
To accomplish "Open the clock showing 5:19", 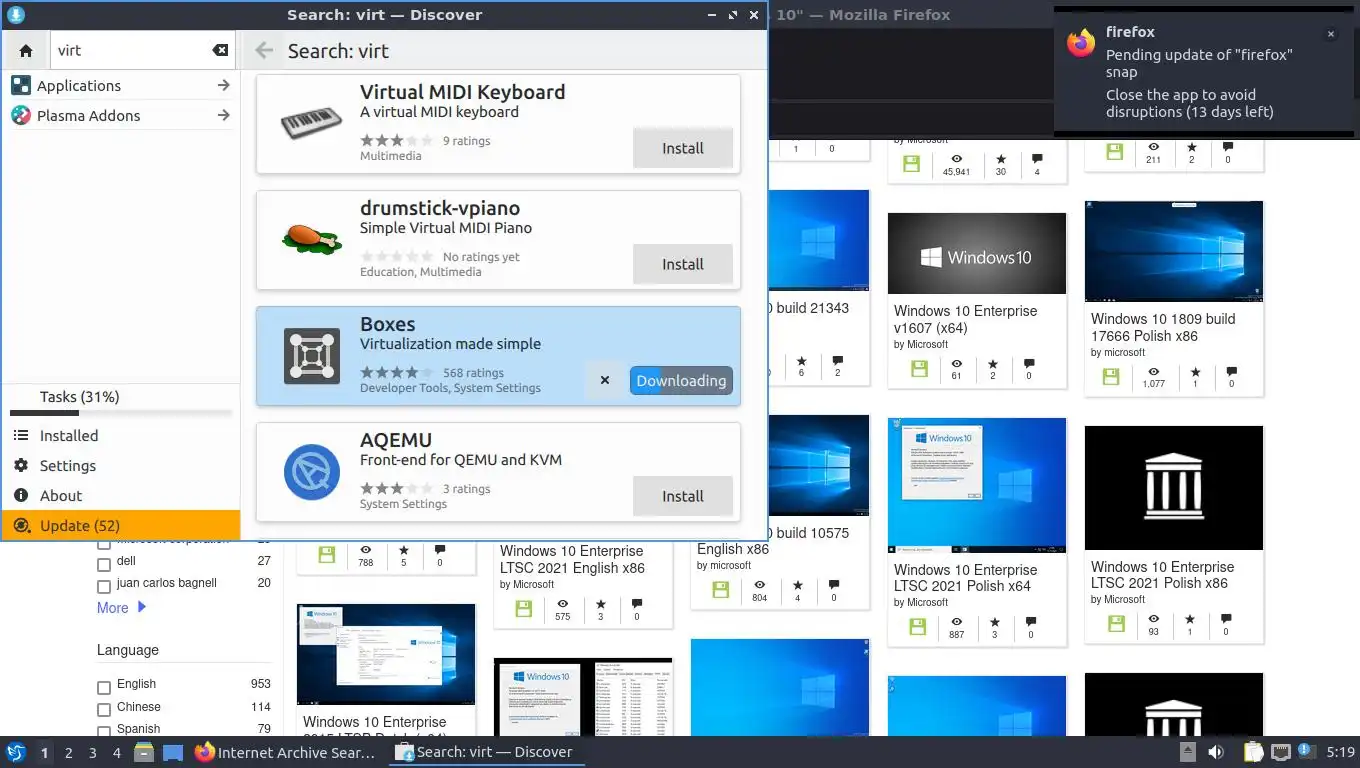I will 1340,752.
